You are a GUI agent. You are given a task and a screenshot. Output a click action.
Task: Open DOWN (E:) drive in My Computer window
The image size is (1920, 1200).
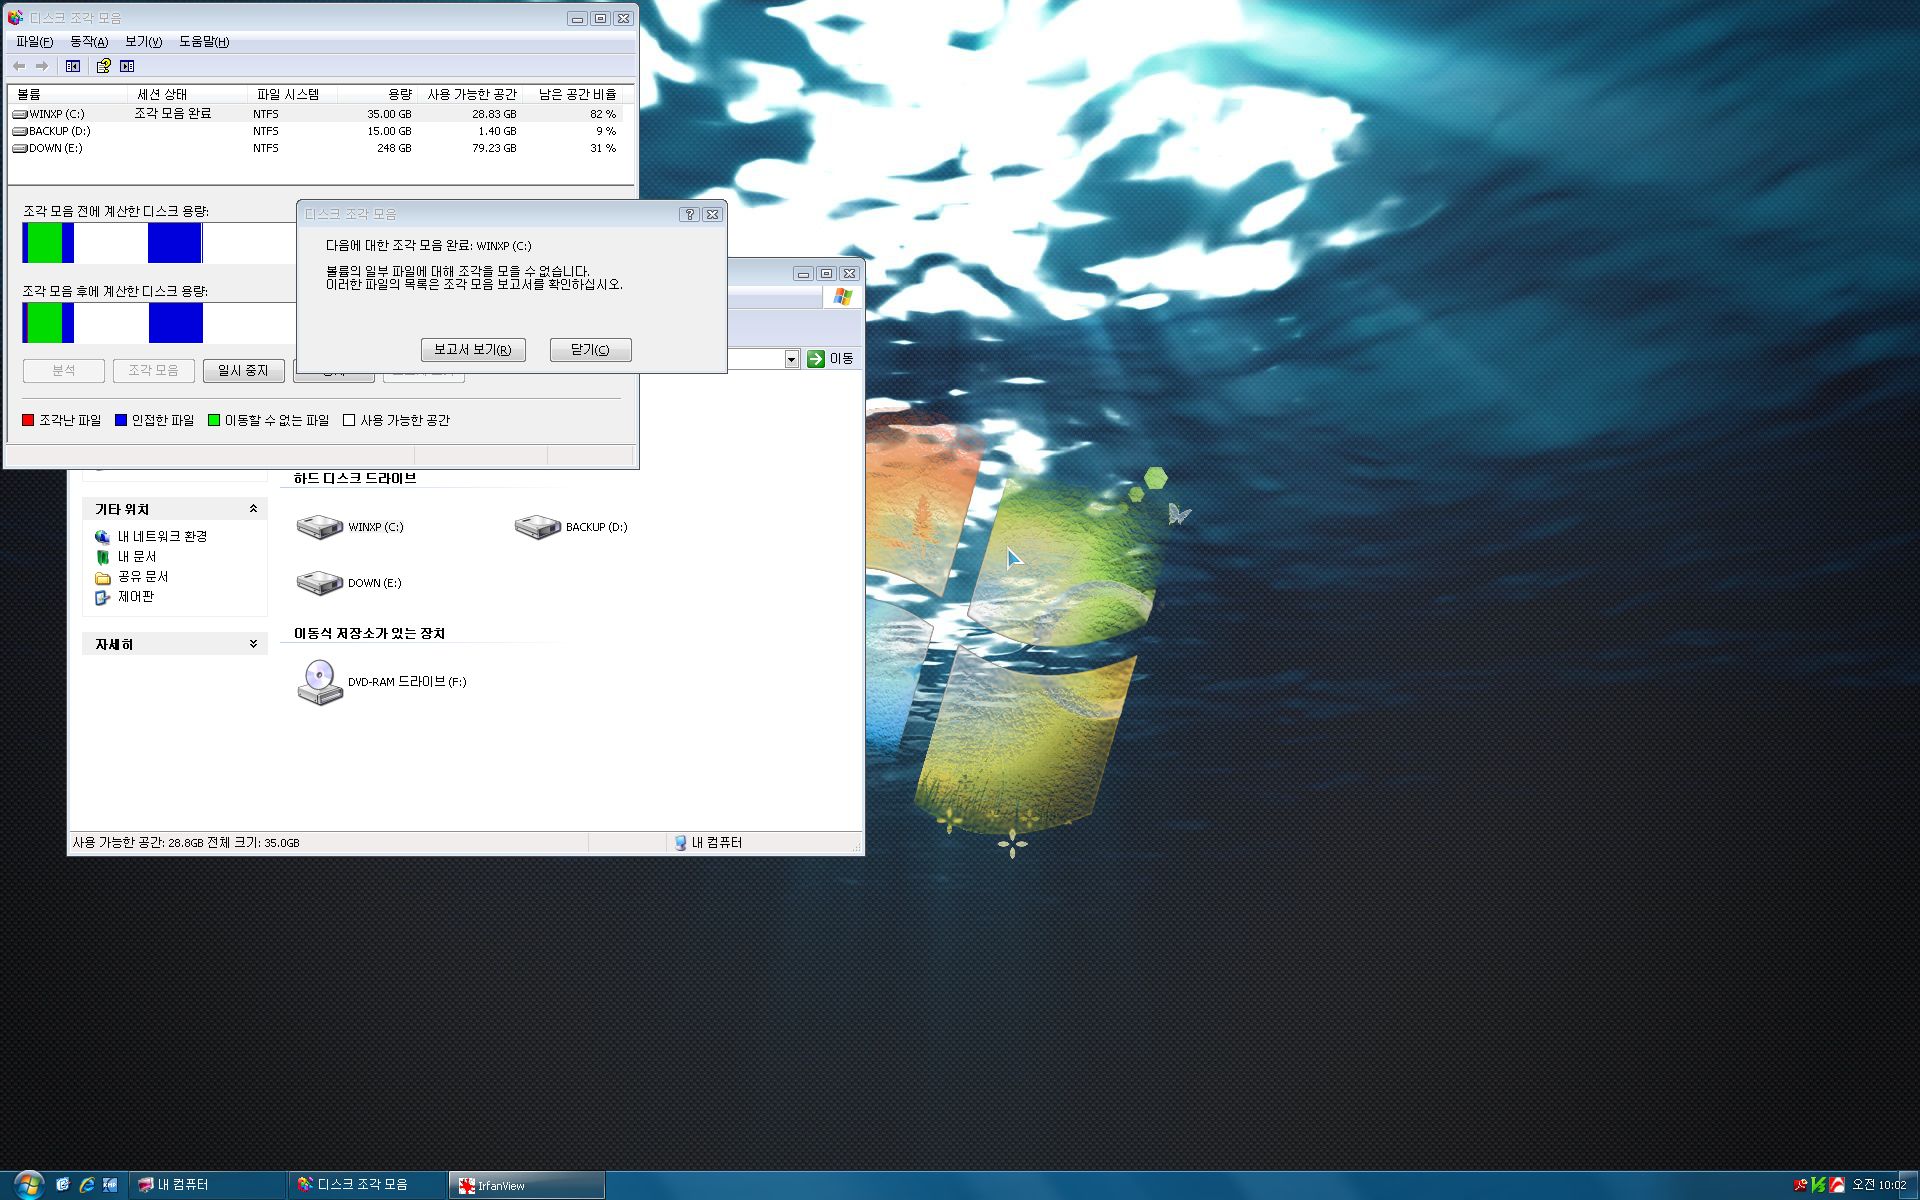(349, 583)
